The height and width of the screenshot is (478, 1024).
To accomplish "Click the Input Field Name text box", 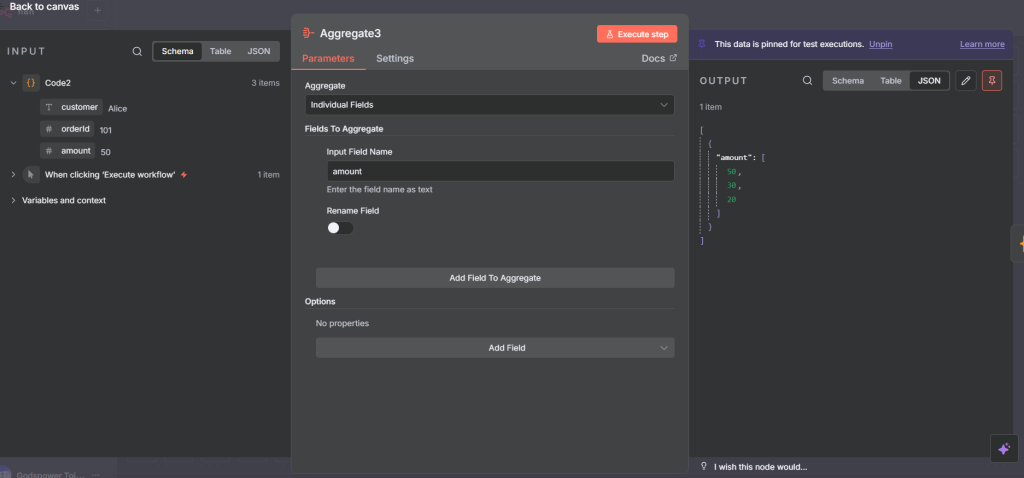I will (x=499, y=171).
